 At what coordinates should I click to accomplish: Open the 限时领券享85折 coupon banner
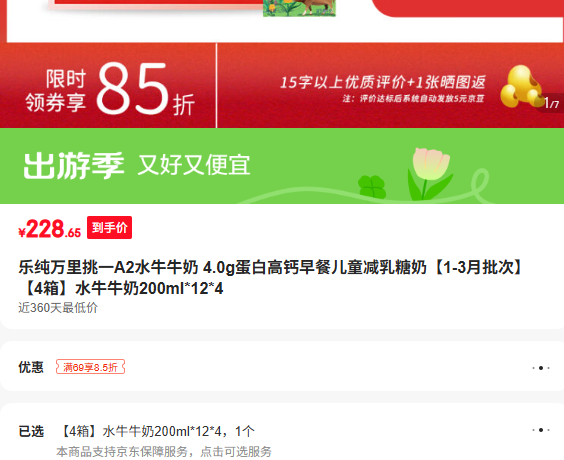coord(108,86)
